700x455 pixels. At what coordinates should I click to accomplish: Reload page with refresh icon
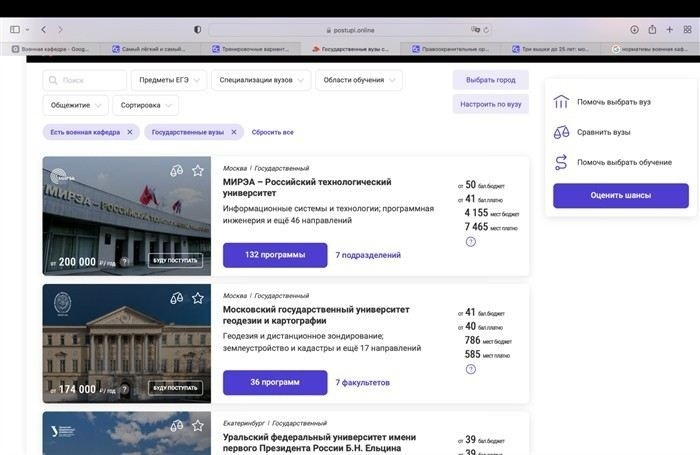pyautogui.click(x=486, y=30)
